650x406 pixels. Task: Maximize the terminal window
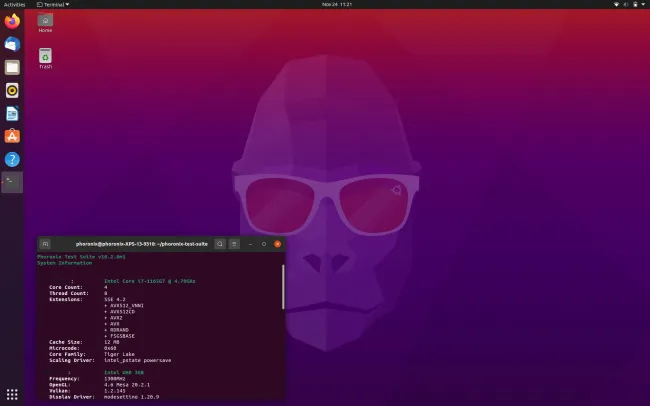(x=264, y=244)
